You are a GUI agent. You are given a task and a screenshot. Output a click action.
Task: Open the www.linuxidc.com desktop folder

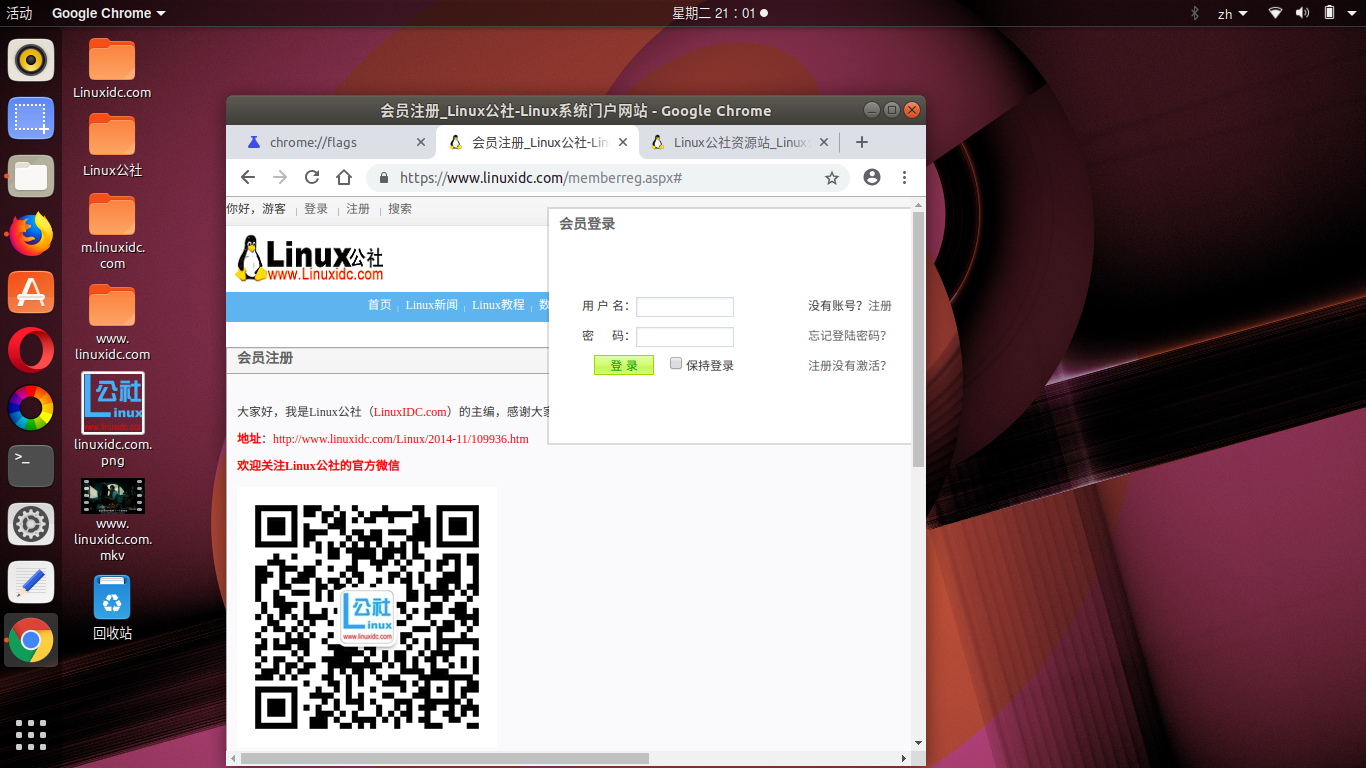112,322
